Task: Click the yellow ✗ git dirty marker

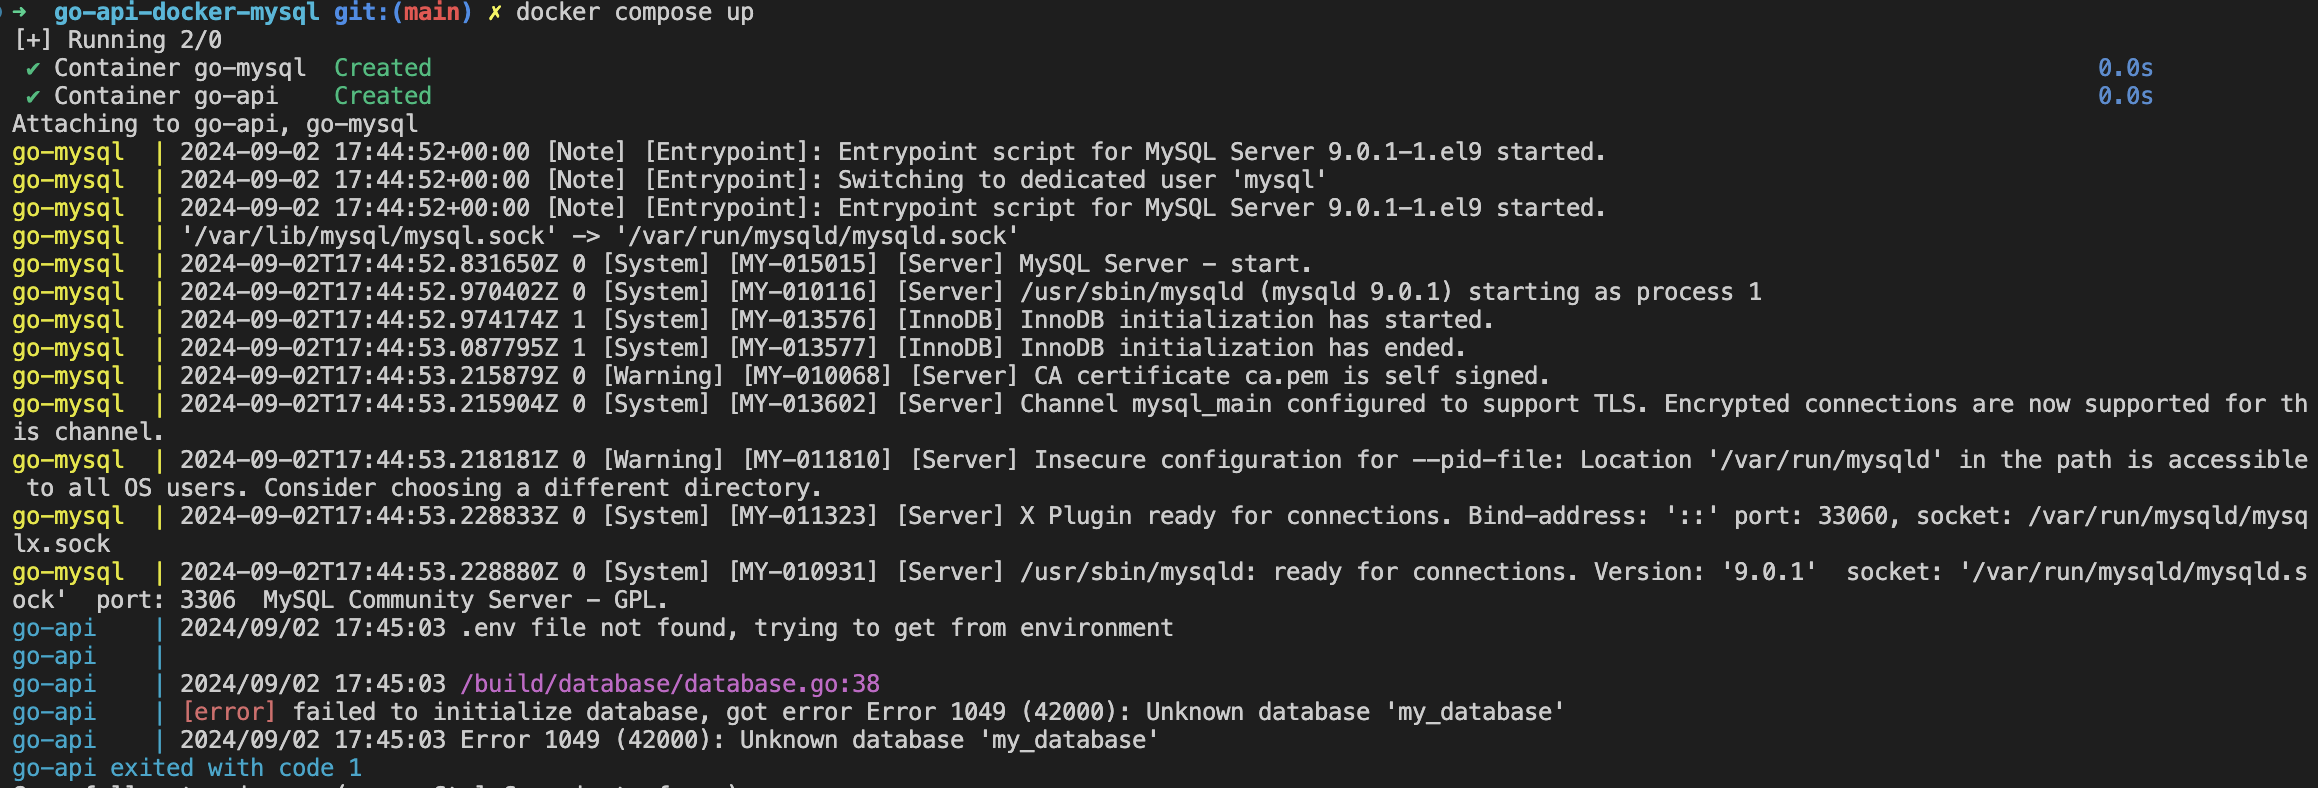Action: click(494, 12)
